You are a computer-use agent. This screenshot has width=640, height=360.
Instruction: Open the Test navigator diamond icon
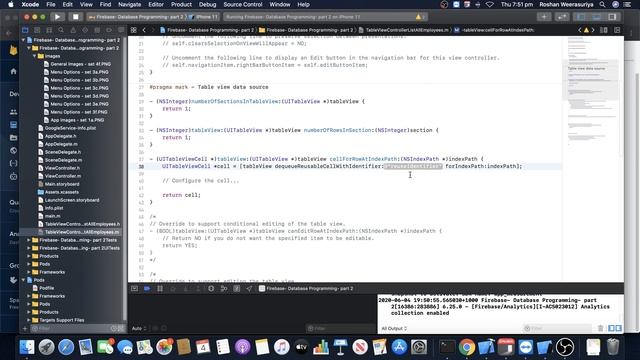[85, 30]
